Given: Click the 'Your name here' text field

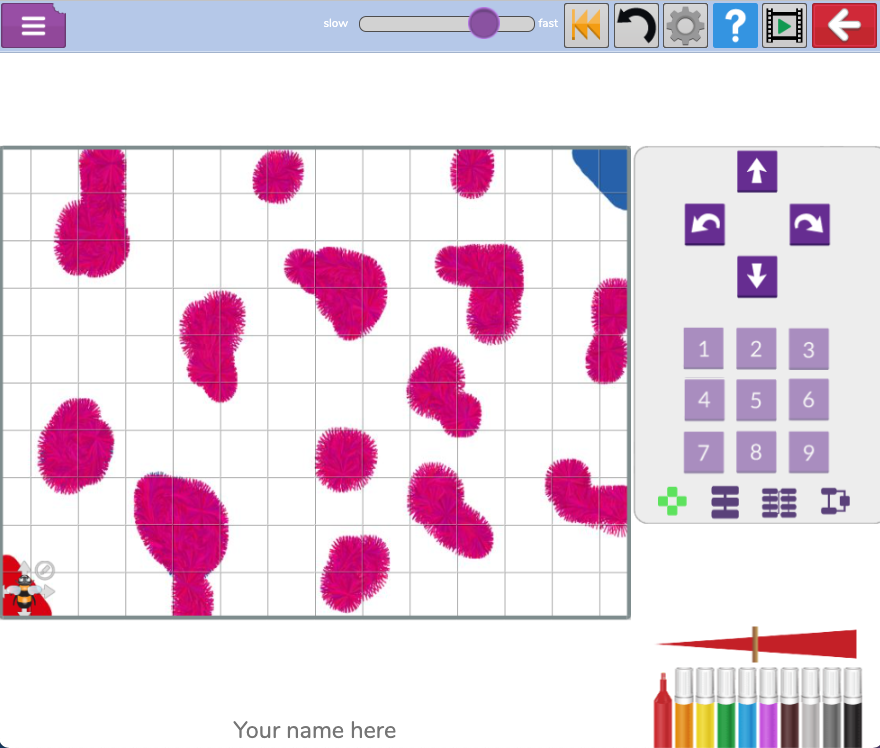Looking at the screenshot, I should tap(314, 730).
